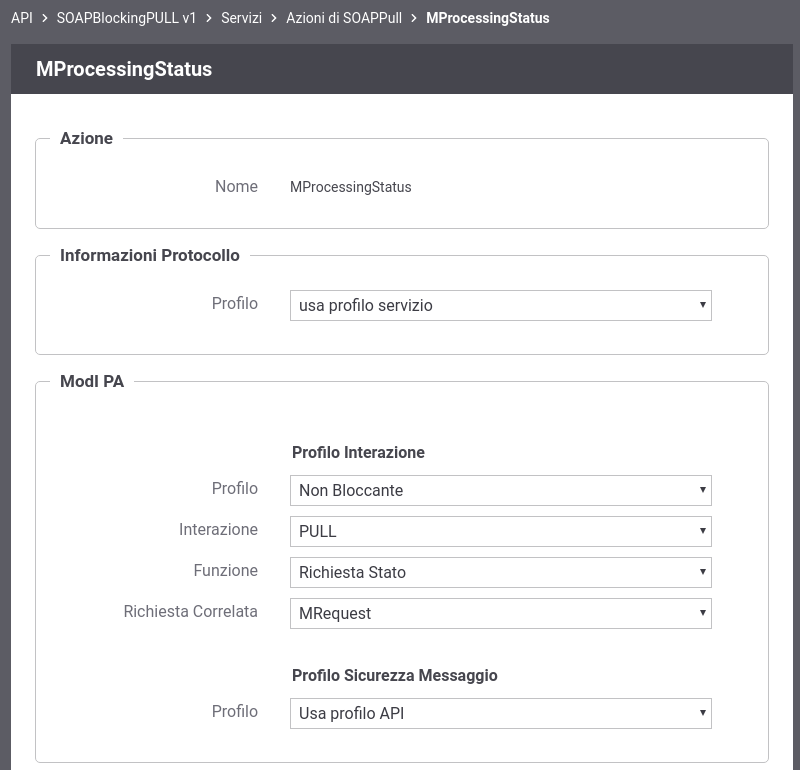
Task: Go to the API breadcrumb link
Action: pyautogui.click(x=21, y=18)
